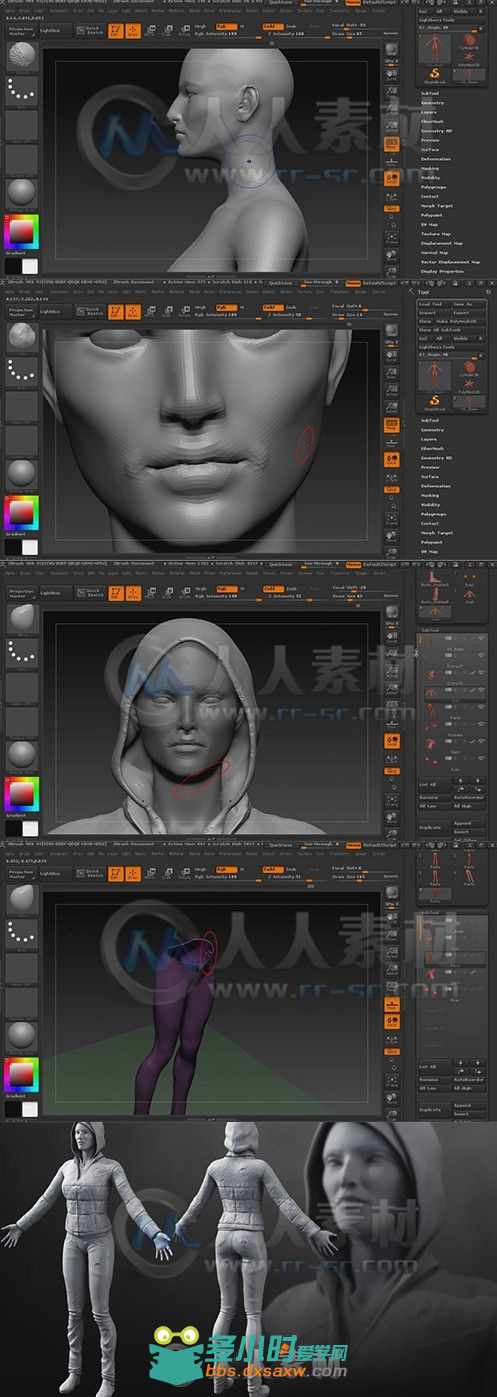The height and width of the screenshot is (1397, 497).
Task: Activate Quick Sketch in the profile-head window
Action: pyautogui.click(x=92, y=31)
